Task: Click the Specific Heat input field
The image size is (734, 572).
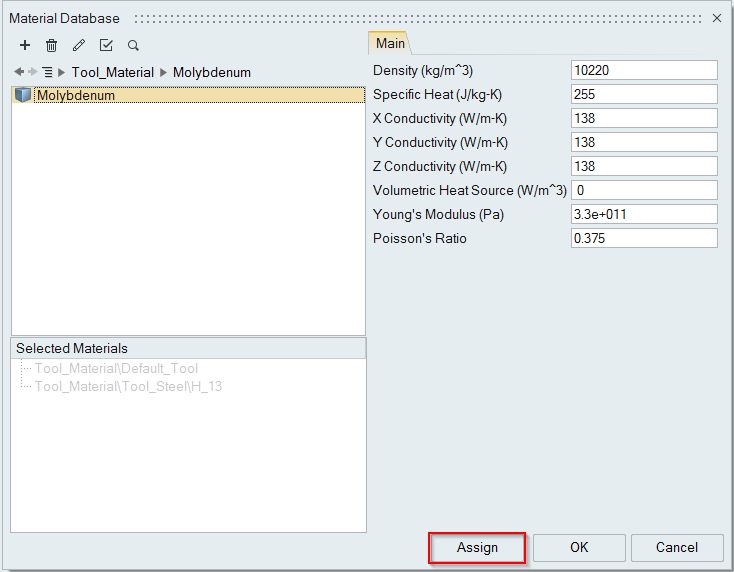Action: 644,94
